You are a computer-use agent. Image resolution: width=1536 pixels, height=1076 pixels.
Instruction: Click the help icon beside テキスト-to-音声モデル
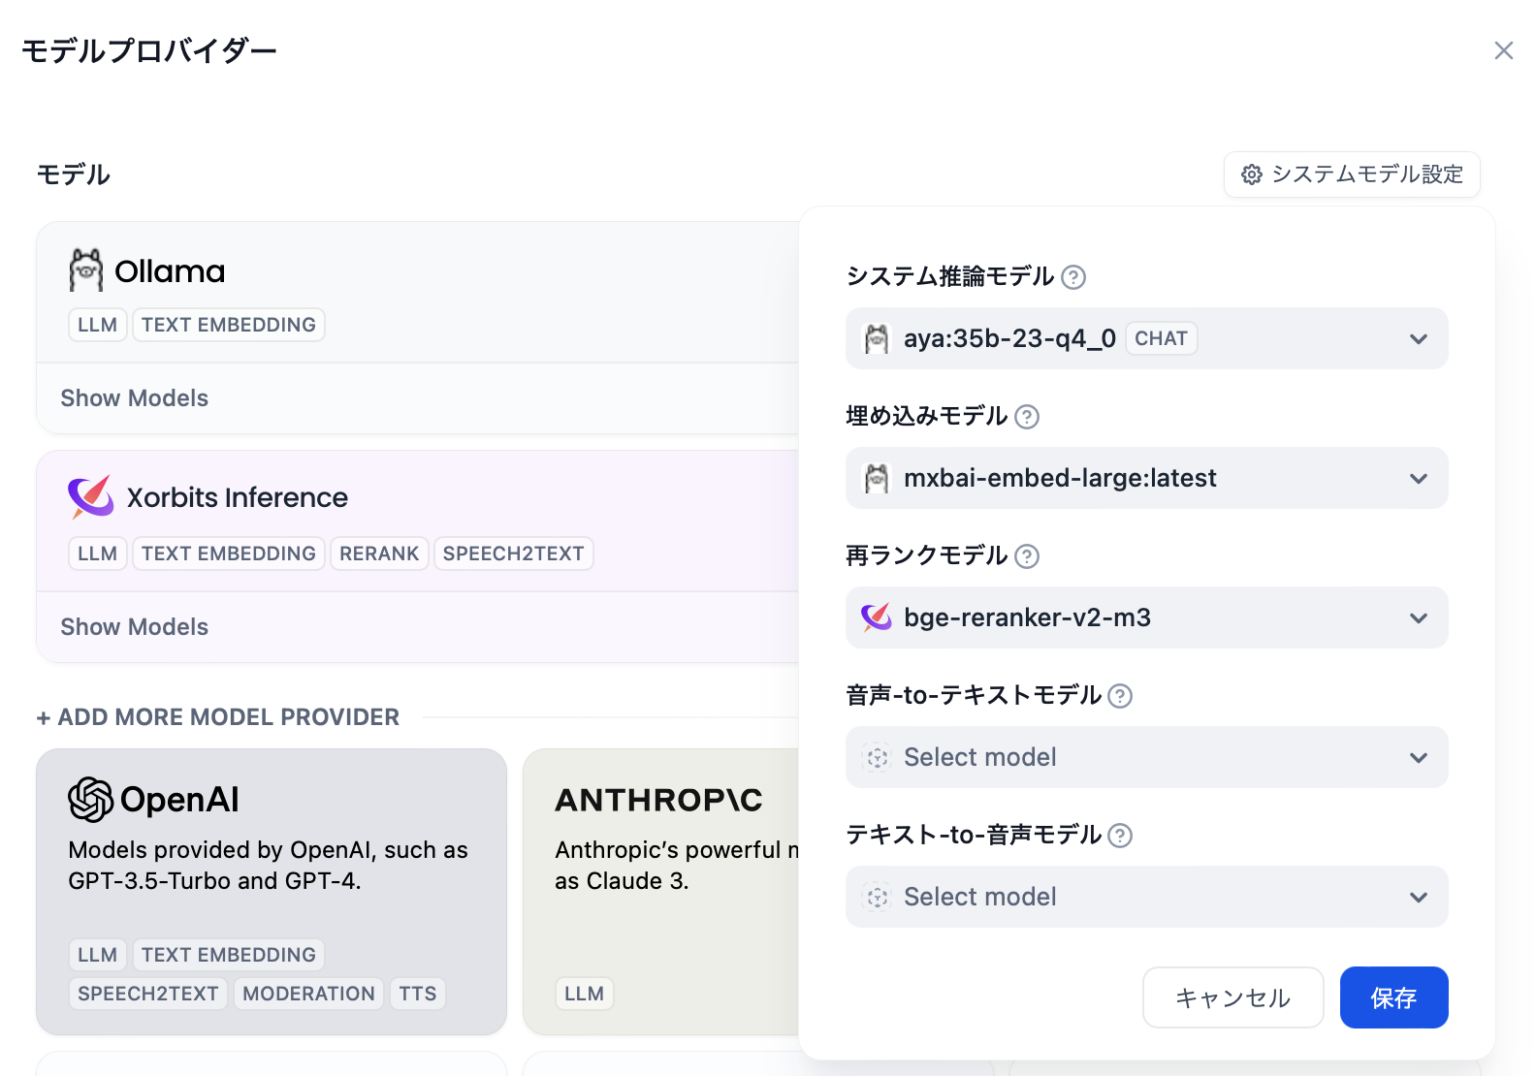(1120, 835)
